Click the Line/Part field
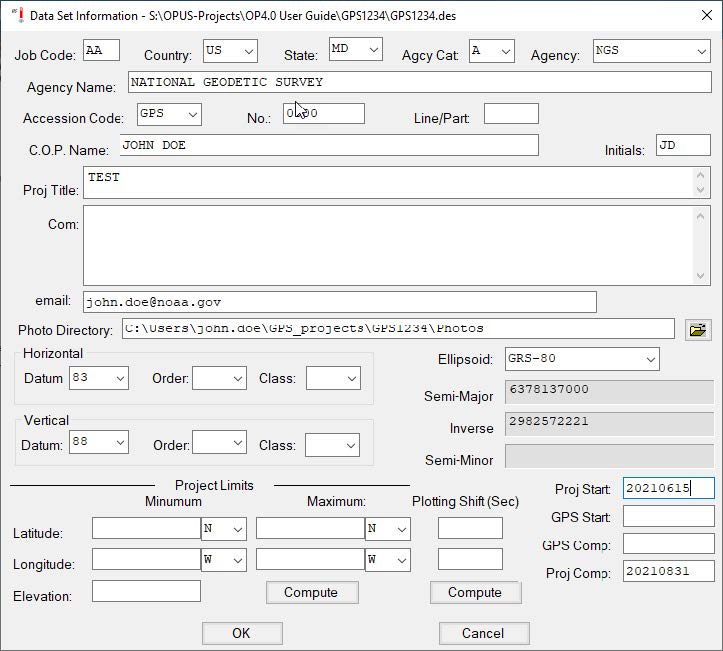Screen dimensions: 723x651 [x=511, y=113]
